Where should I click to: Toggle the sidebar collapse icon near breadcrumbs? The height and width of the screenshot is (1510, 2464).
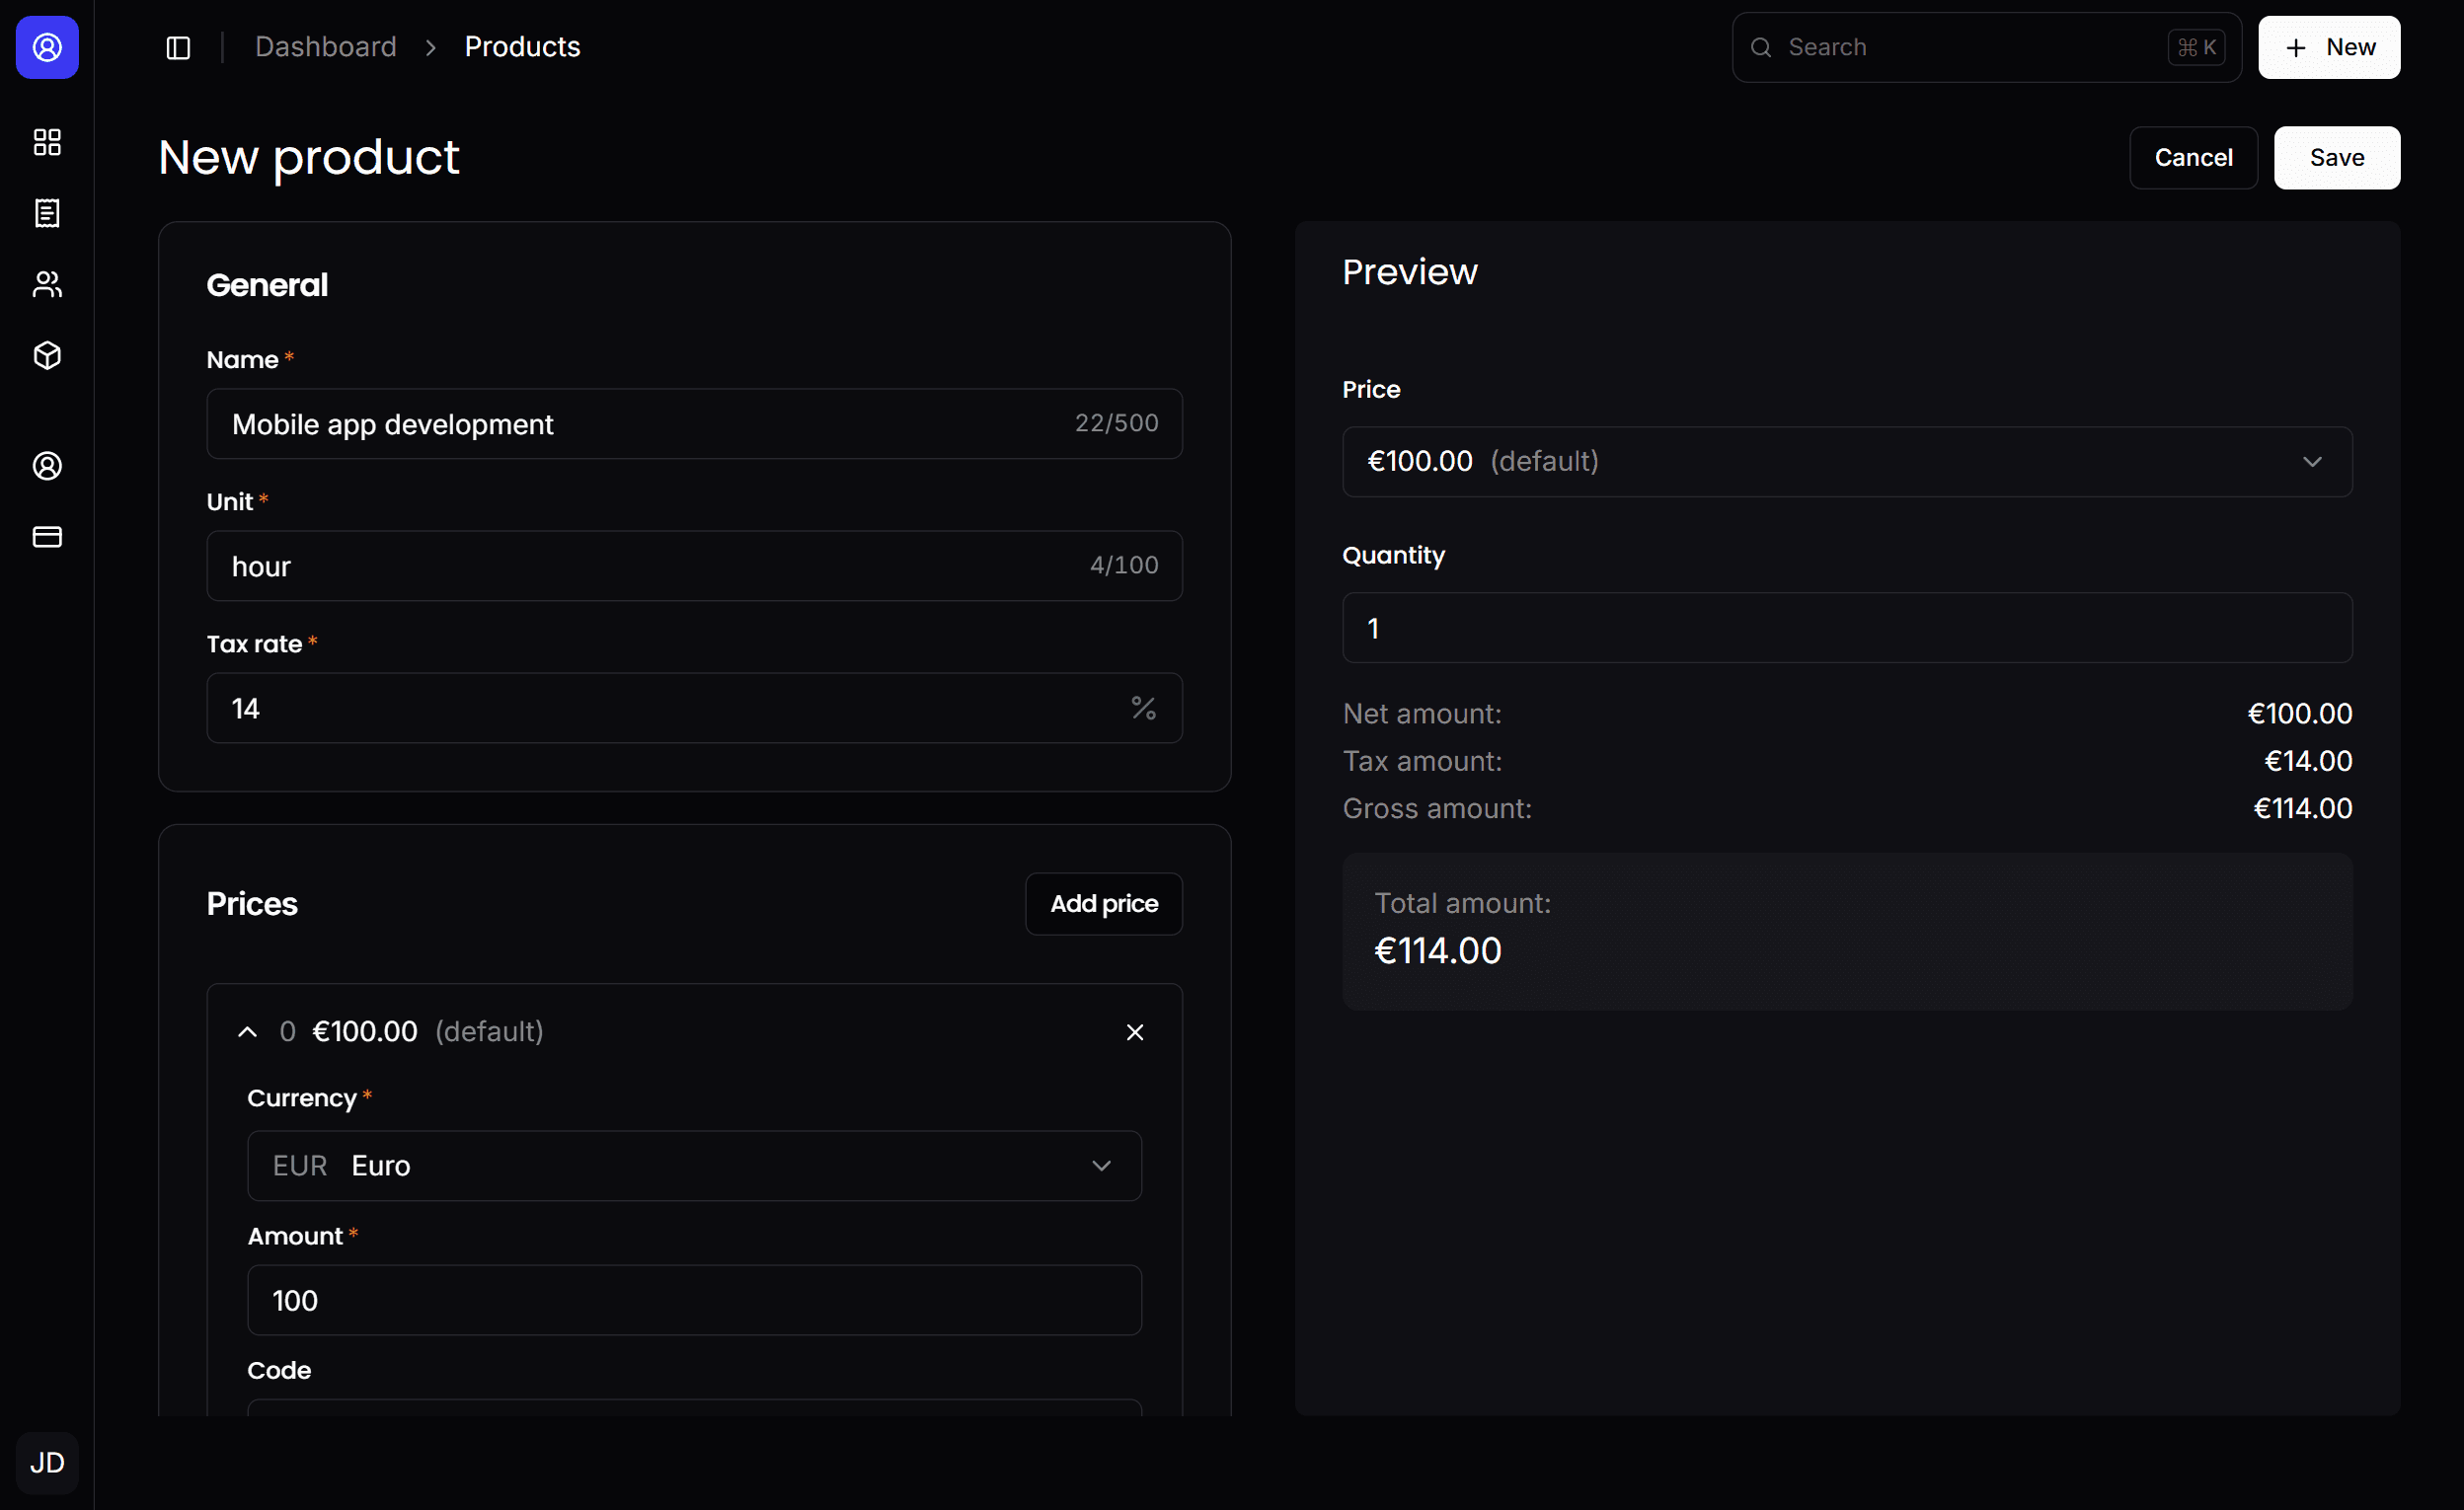tap(178, 47)
